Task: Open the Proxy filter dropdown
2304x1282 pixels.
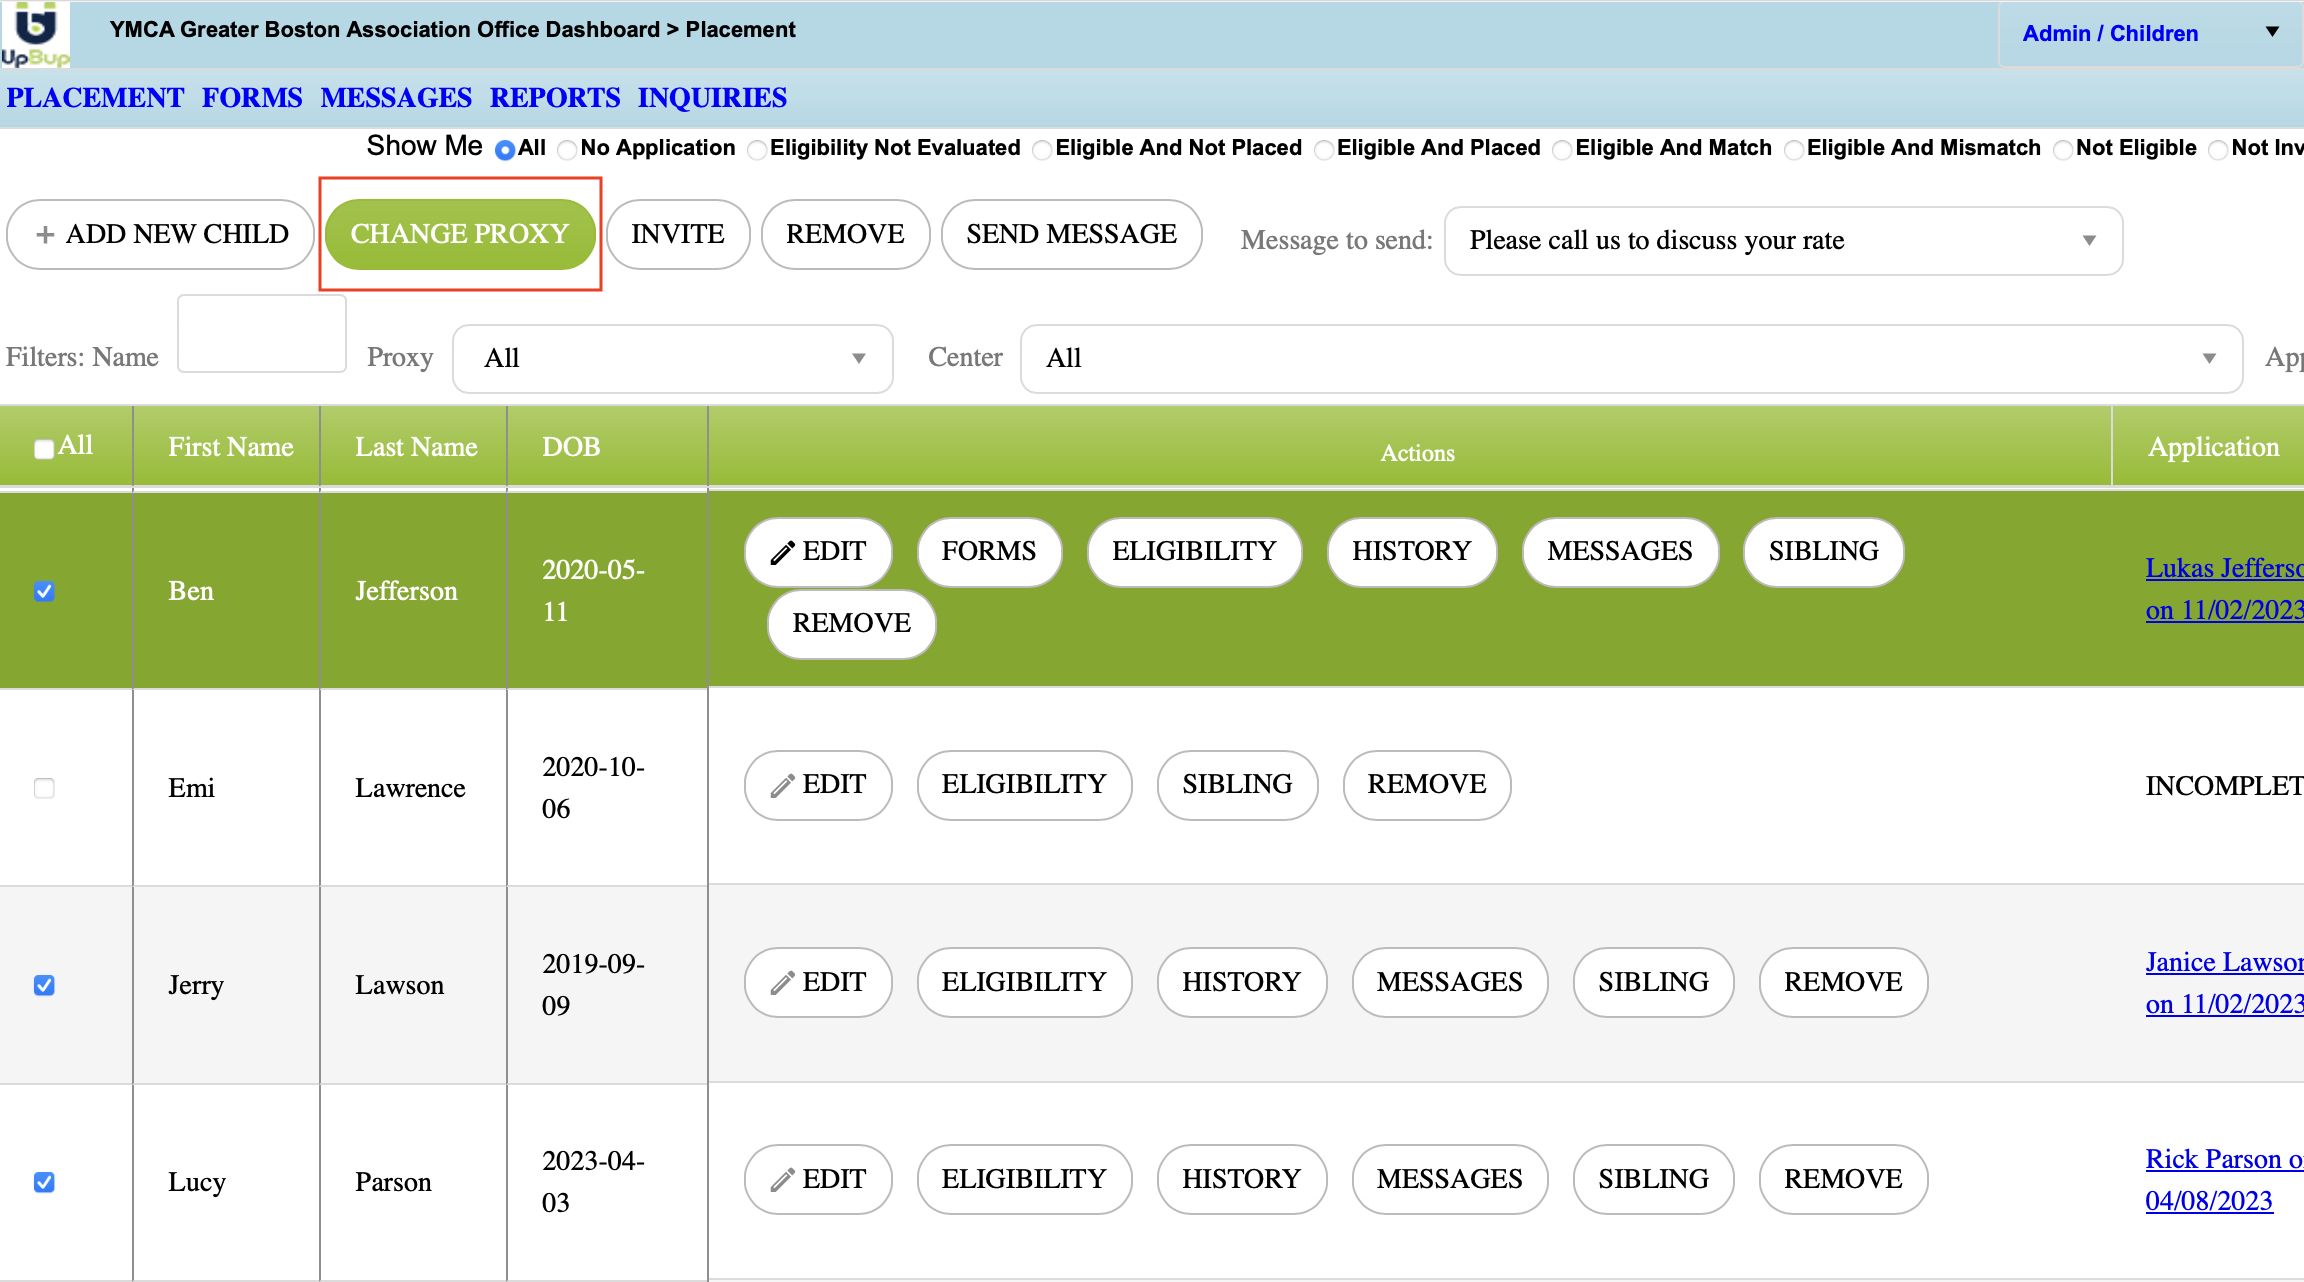Action: tap(672, 358)
